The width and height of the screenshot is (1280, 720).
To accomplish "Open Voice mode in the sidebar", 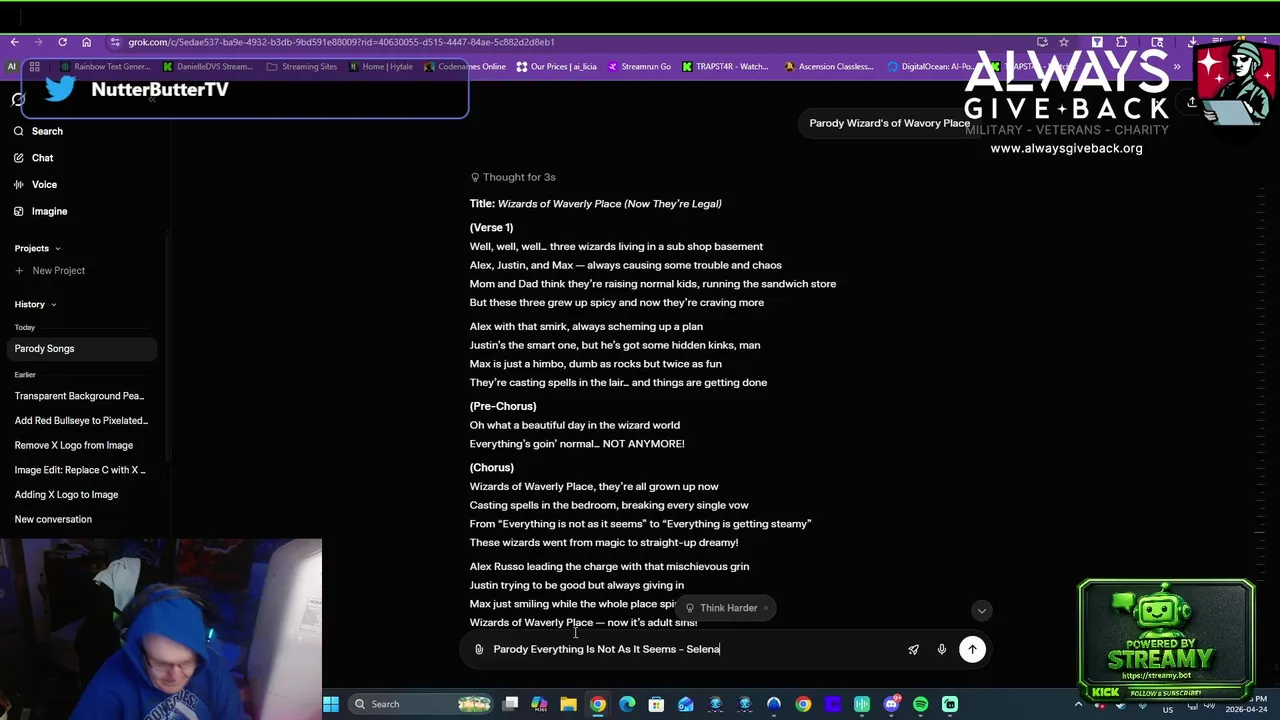I will click(x=36, y=185).
